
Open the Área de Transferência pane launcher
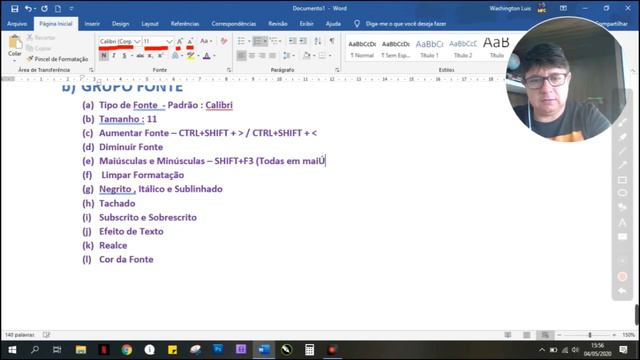(91, 70)
